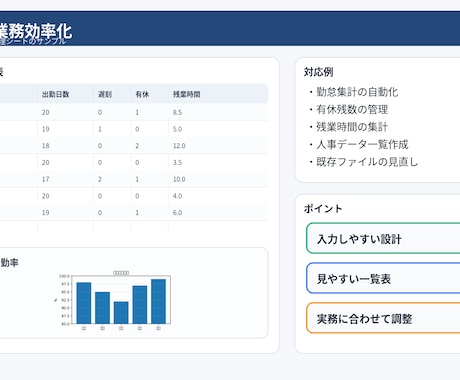
Task: Click the 3.5 overtime cell
Action: (177, 162)
